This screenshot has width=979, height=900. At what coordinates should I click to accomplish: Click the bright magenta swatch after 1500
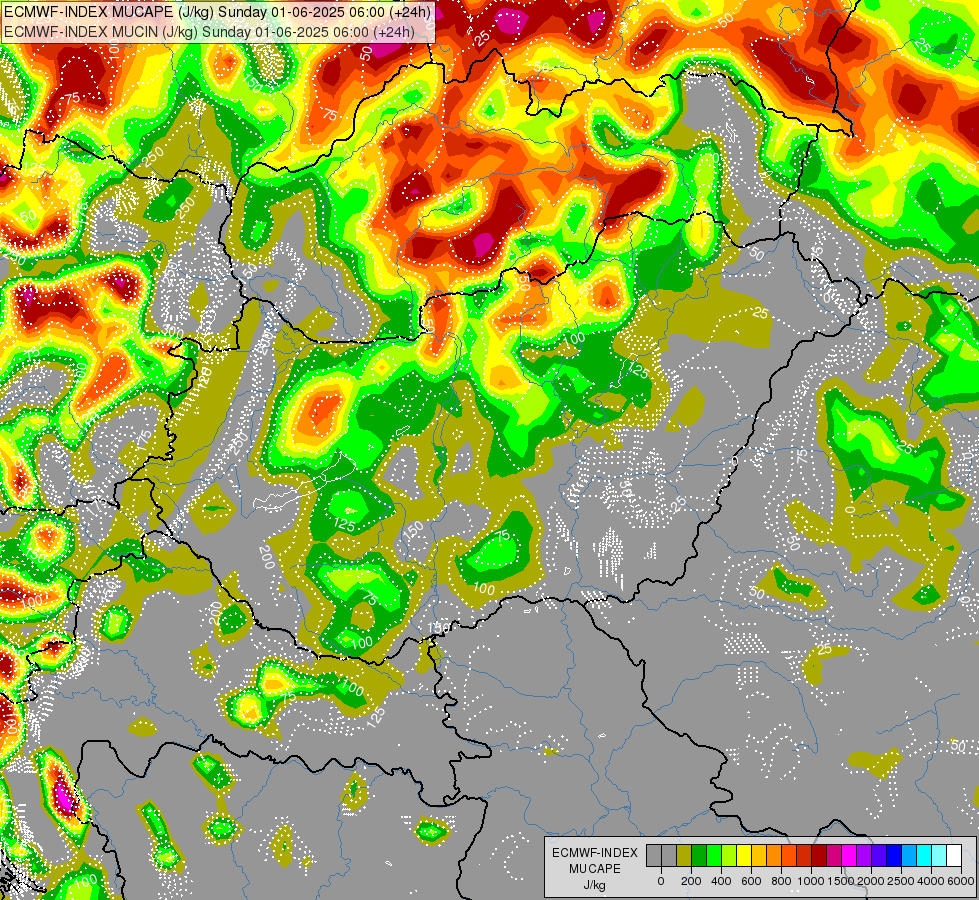point(849,855)
